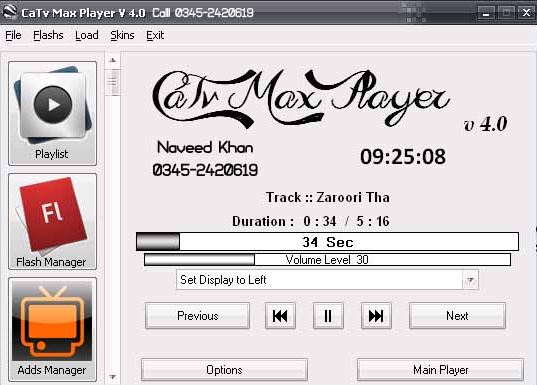Open the Load menu
537x385 pixels.
[x=87, y=35]
